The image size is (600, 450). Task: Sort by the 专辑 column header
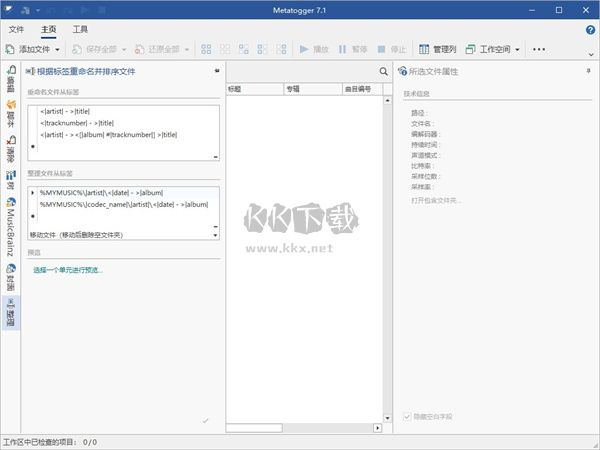coord(313,89)
